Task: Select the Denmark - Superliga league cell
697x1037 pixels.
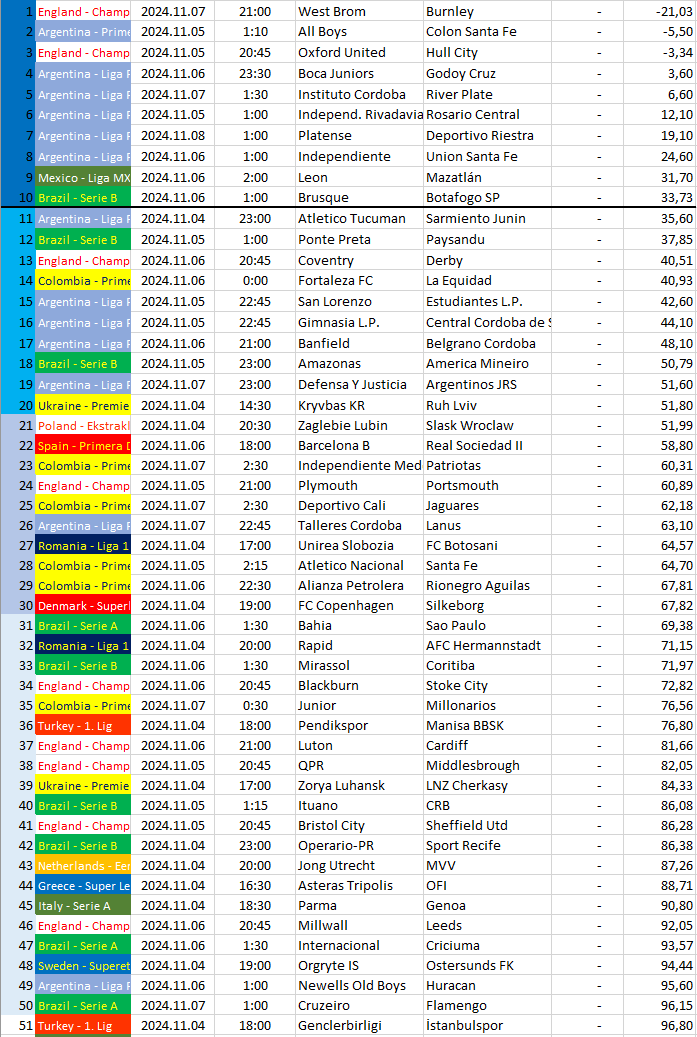Action: [83, 605]
